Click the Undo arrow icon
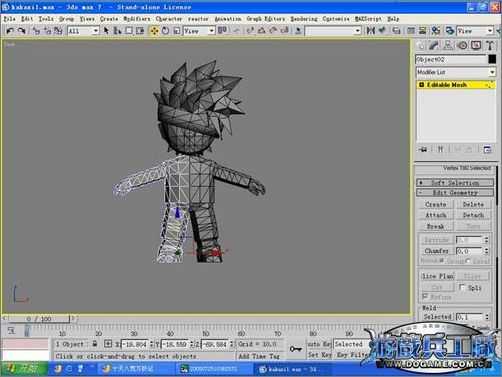Viewport: 502px width, 377px height. click(10, 31)
